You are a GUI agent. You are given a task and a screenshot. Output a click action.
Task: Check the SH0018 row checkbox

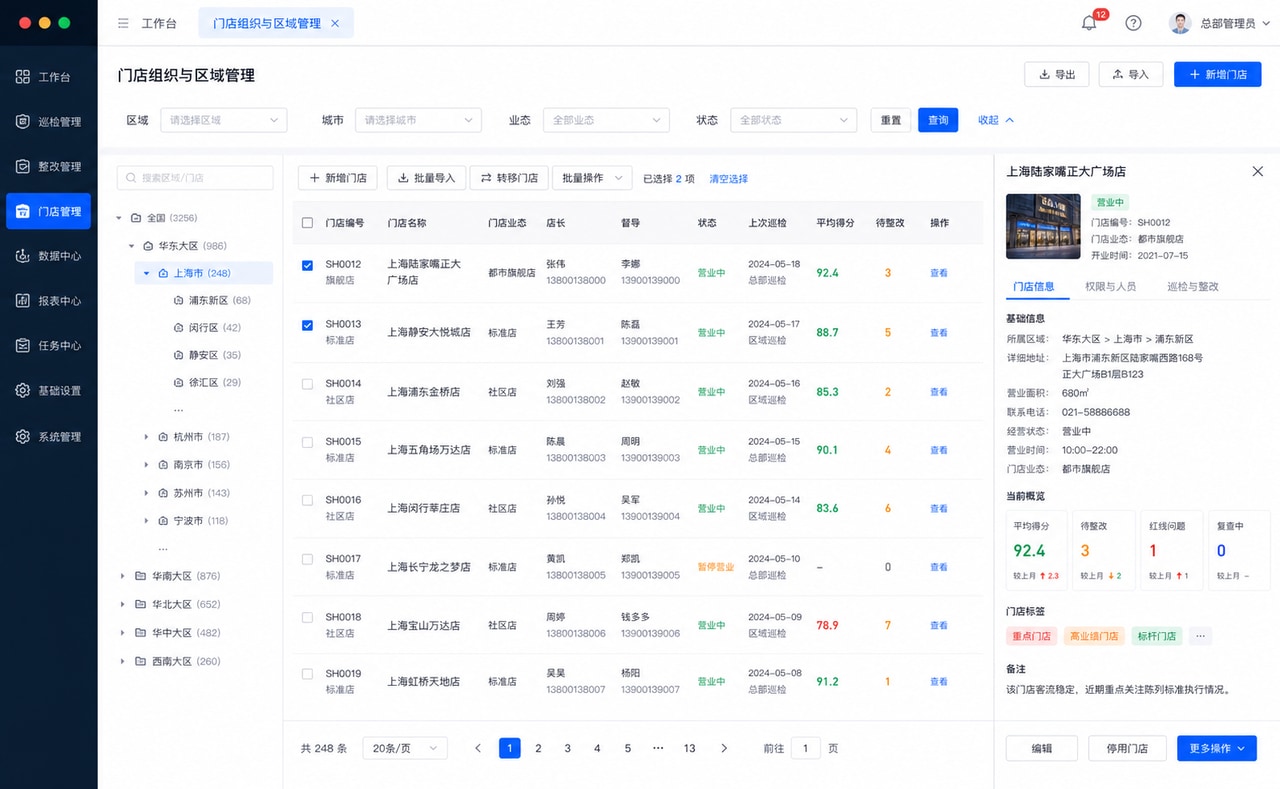(x=307, y=617)
